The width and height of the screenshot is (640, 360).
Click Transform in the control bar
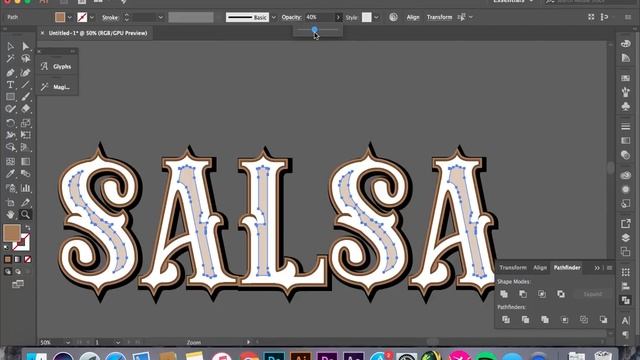(440, 17)
